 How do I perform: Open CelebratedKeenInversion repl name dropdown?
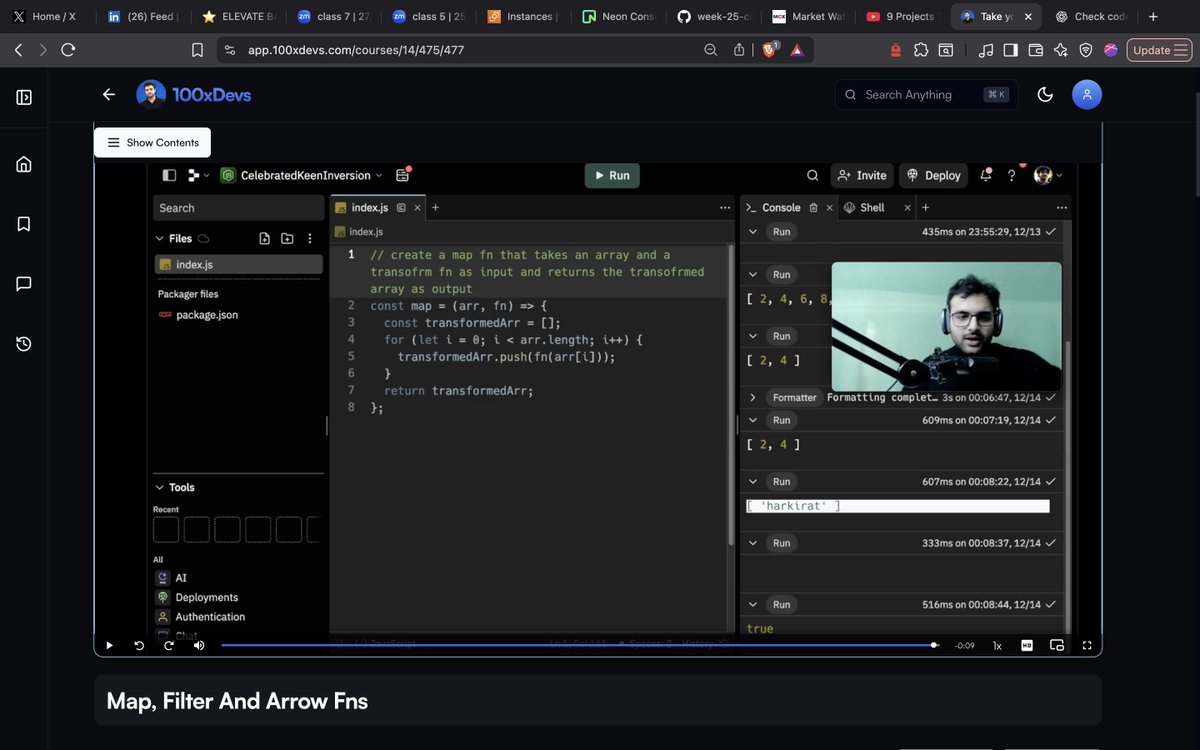tap(302, 175)
